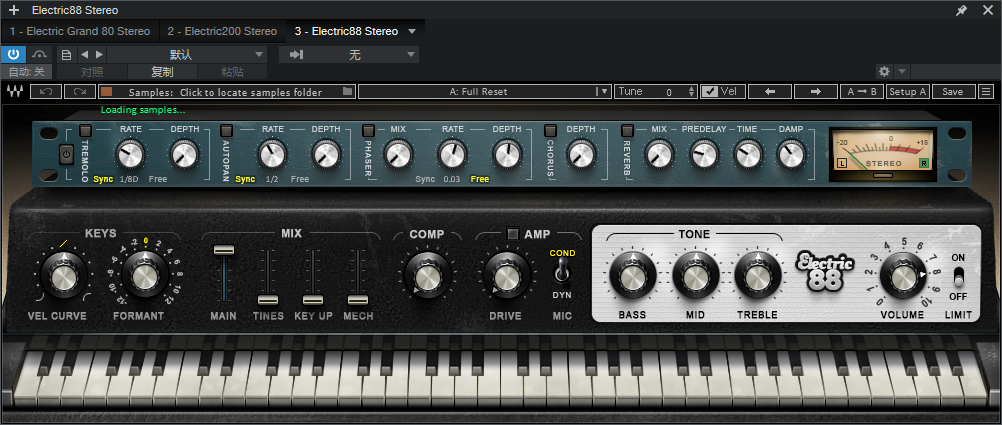Switch setup with Setup A button
This screenshot has height=425, width=1002.
[908, 91]
